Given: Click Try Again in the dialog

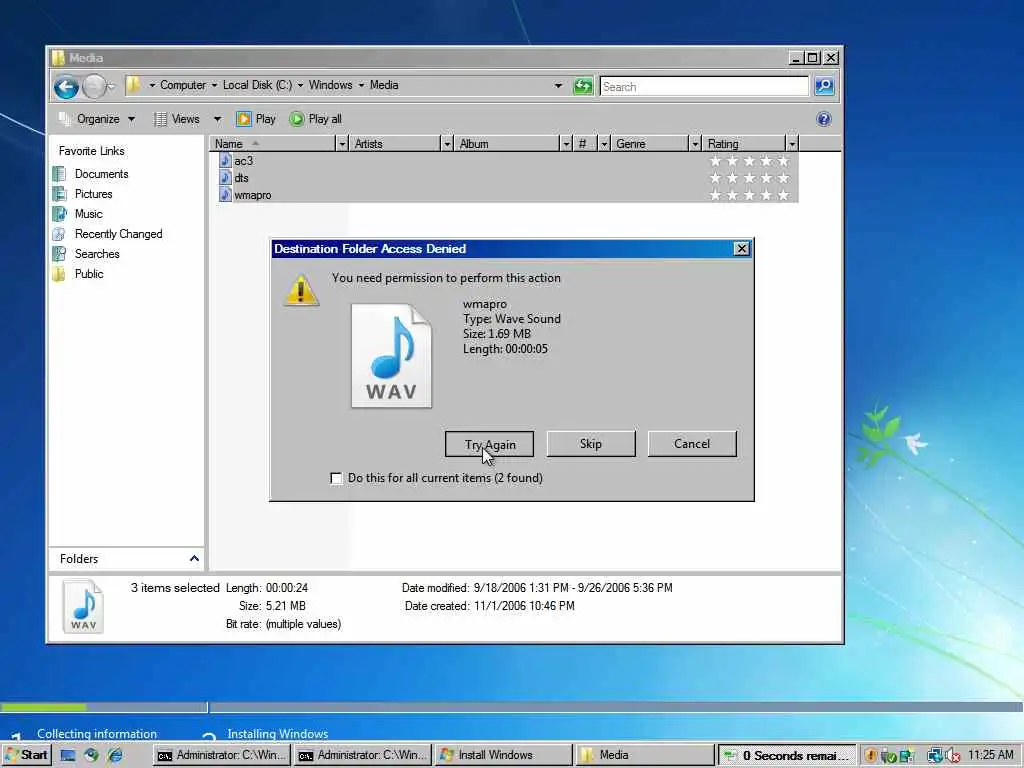Looking at the screenshot, I should pyautogui.click(x=489, y=444).
